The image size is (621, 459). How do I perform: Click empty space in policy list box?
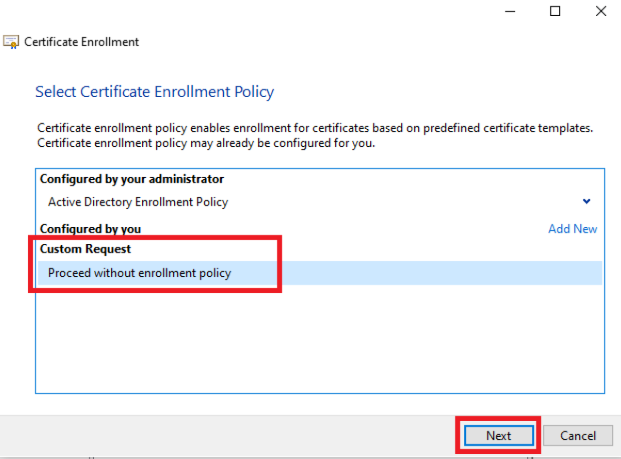(x=320, y=339)
